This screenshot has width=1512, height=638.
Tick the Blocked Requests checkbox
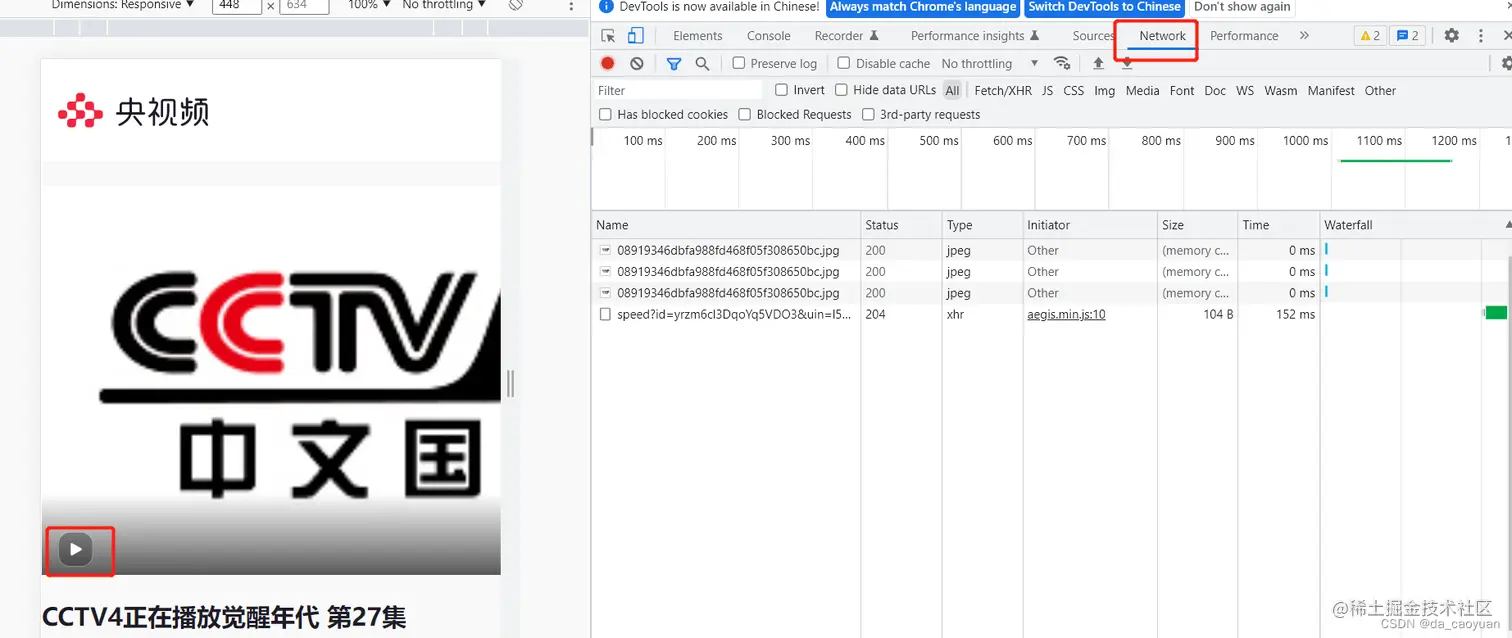point(744,114)
